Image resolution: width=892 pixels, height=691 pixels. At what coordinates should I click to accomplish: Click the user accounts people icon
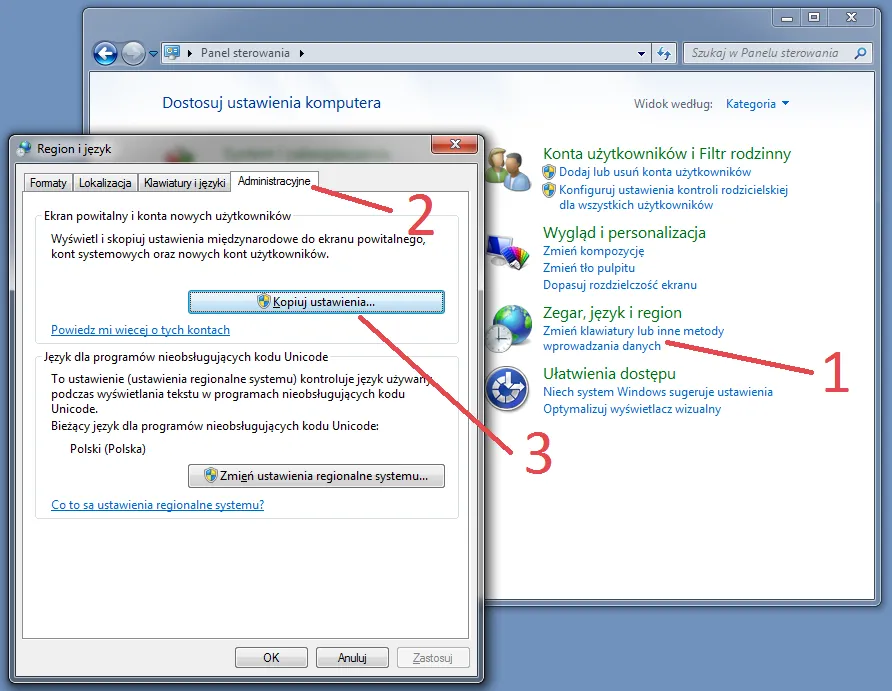(508, 169)
